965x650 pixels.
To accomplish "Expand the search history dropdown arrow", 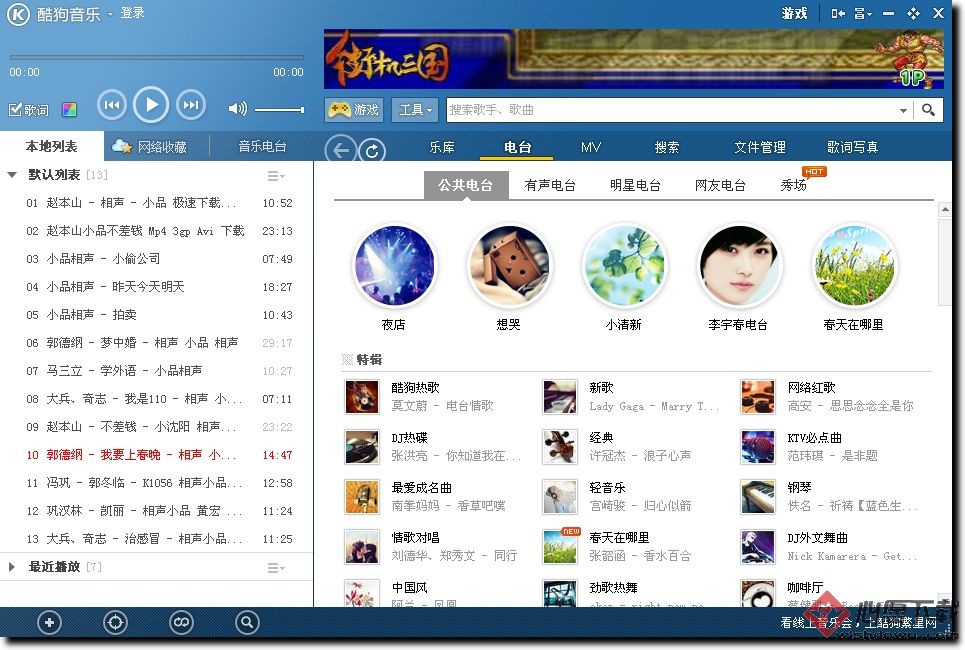I will tap(903, 110).
